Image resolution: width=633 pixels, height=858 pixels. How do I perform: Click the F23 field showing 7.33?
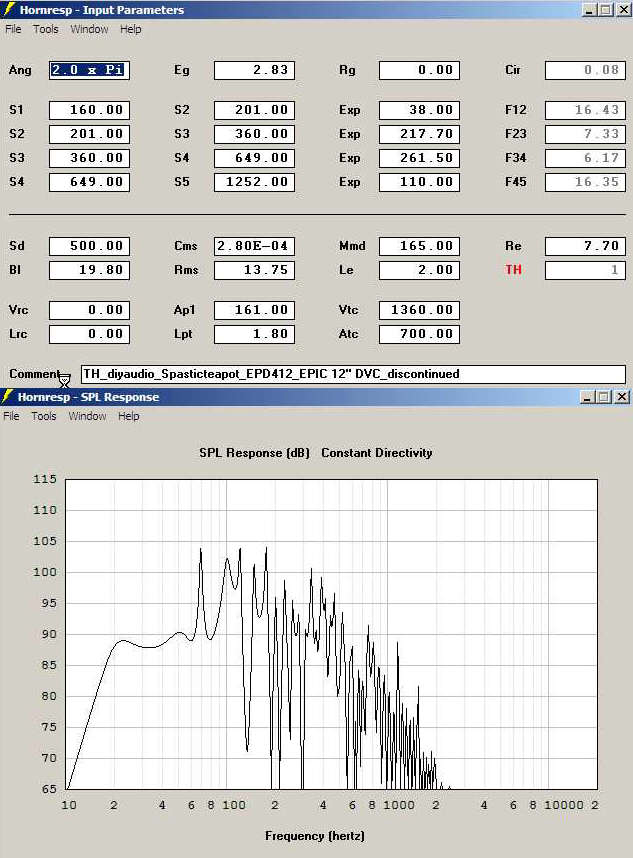pos(585,134)
